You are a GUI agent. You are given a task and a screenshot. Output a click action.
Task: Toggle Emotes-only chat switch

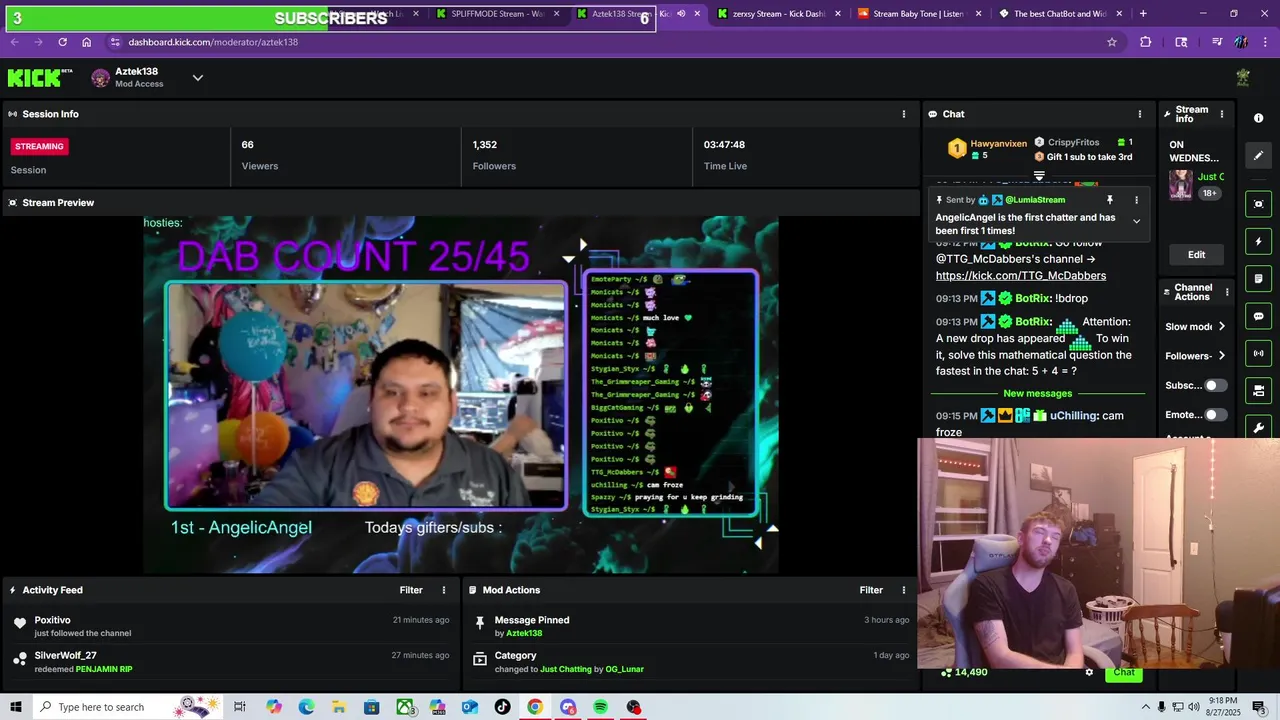pyautogui.click(x=1215, y=414)
